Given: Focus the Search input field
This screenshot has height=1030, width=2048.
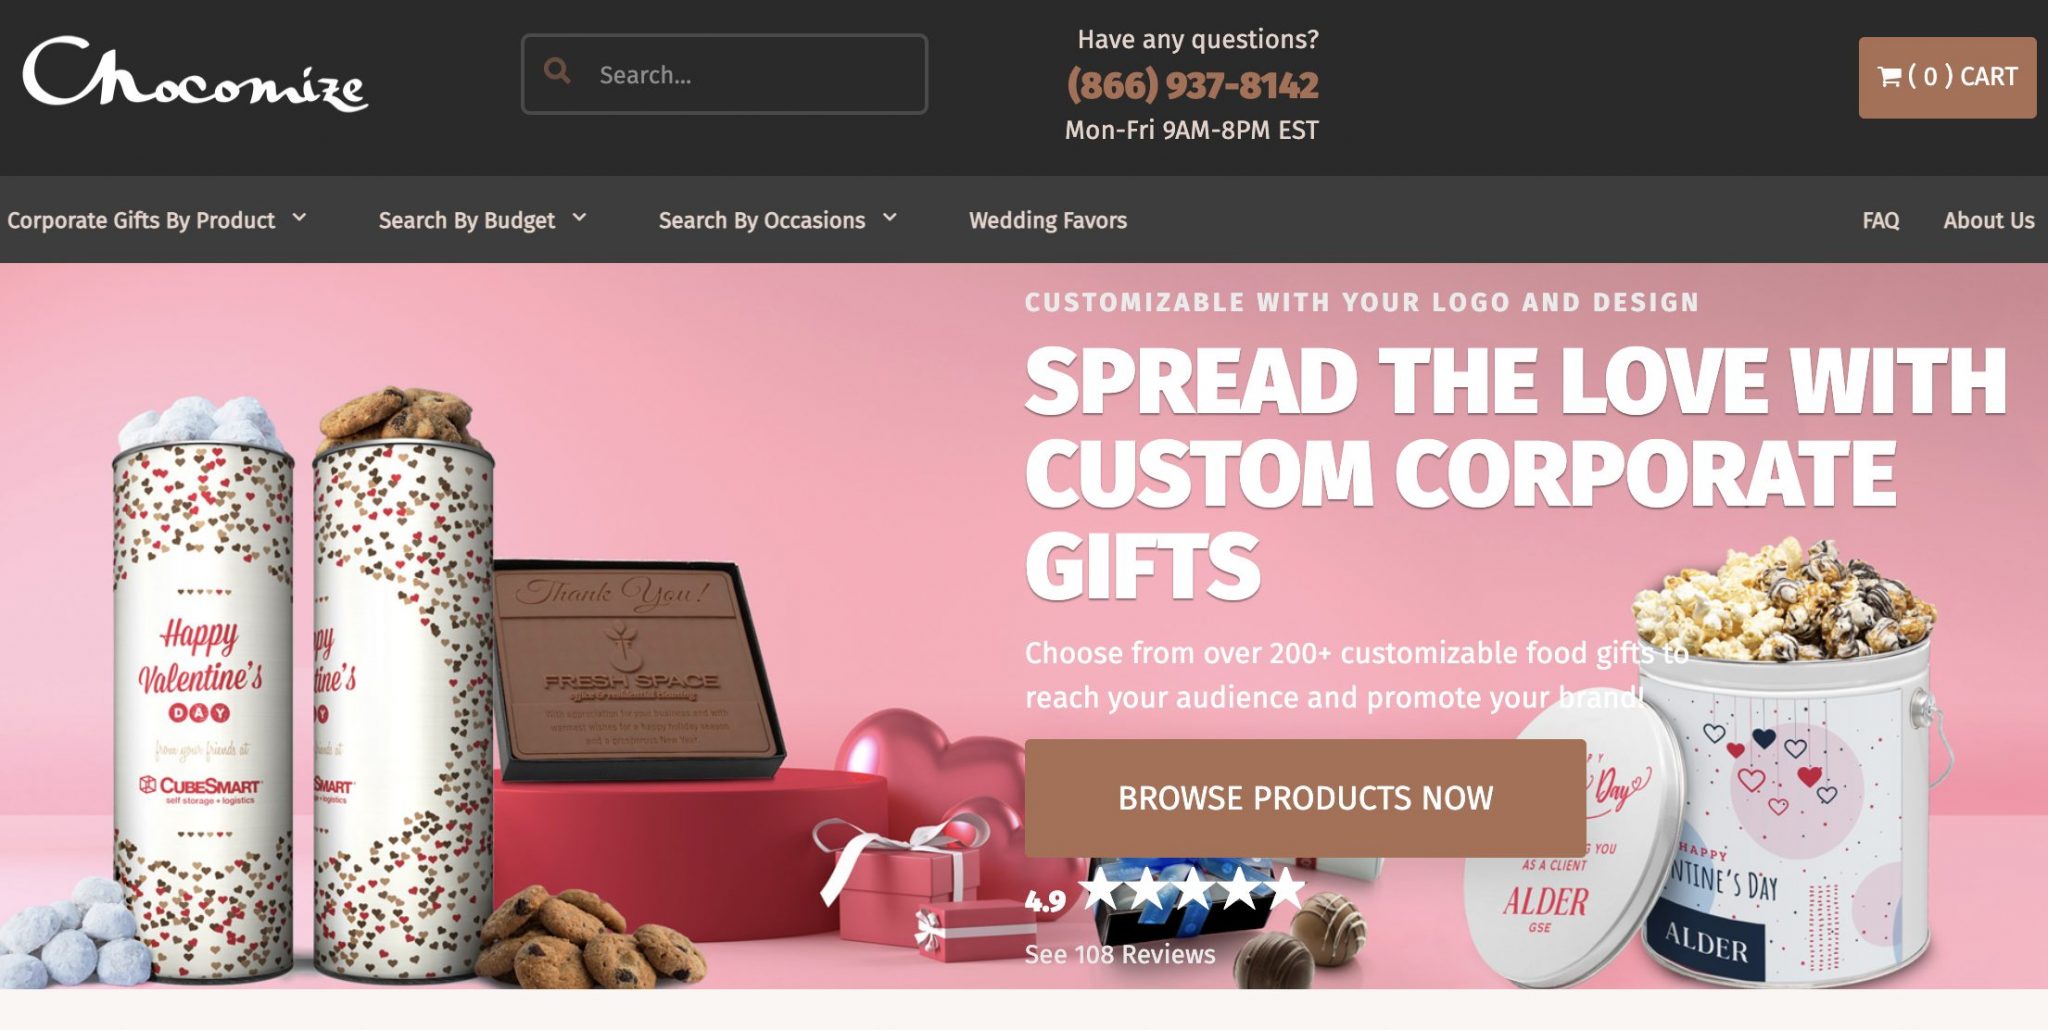Looking at the screenshot, I should (724, 74).
